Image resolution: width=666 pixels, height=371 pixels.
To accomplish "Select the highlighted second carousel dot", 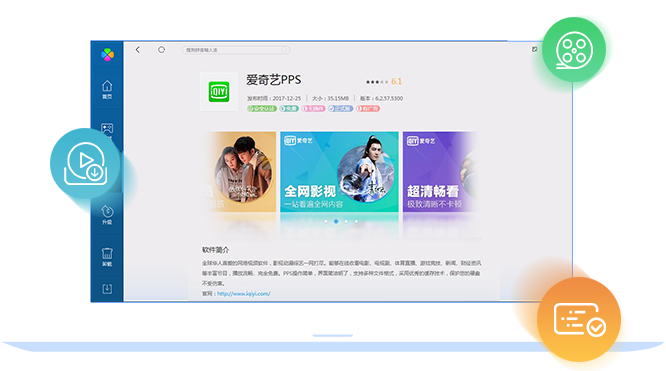I will tap(336, 221).
